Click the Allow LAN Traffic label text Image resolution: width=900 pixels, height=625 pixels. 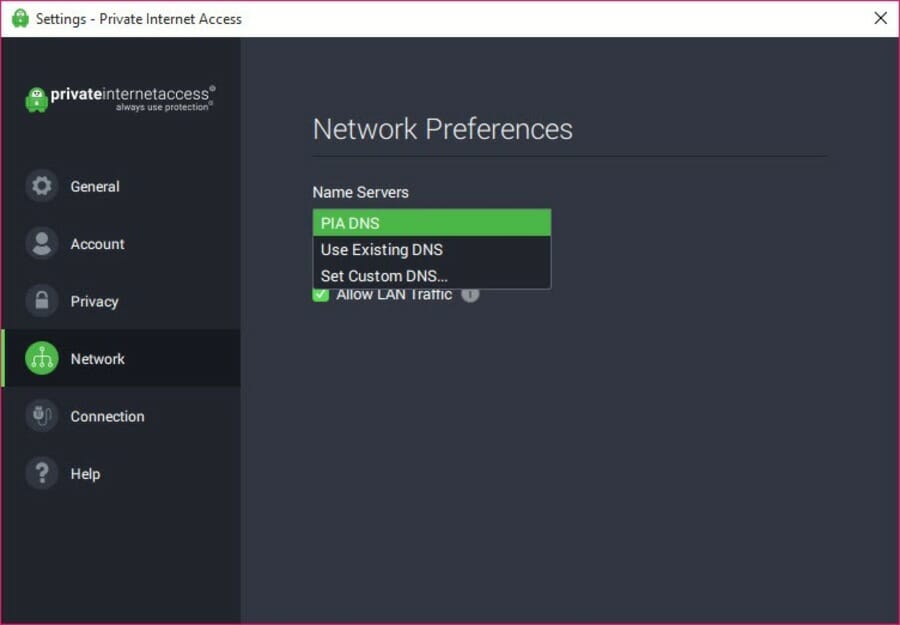(x=394, y=295)
